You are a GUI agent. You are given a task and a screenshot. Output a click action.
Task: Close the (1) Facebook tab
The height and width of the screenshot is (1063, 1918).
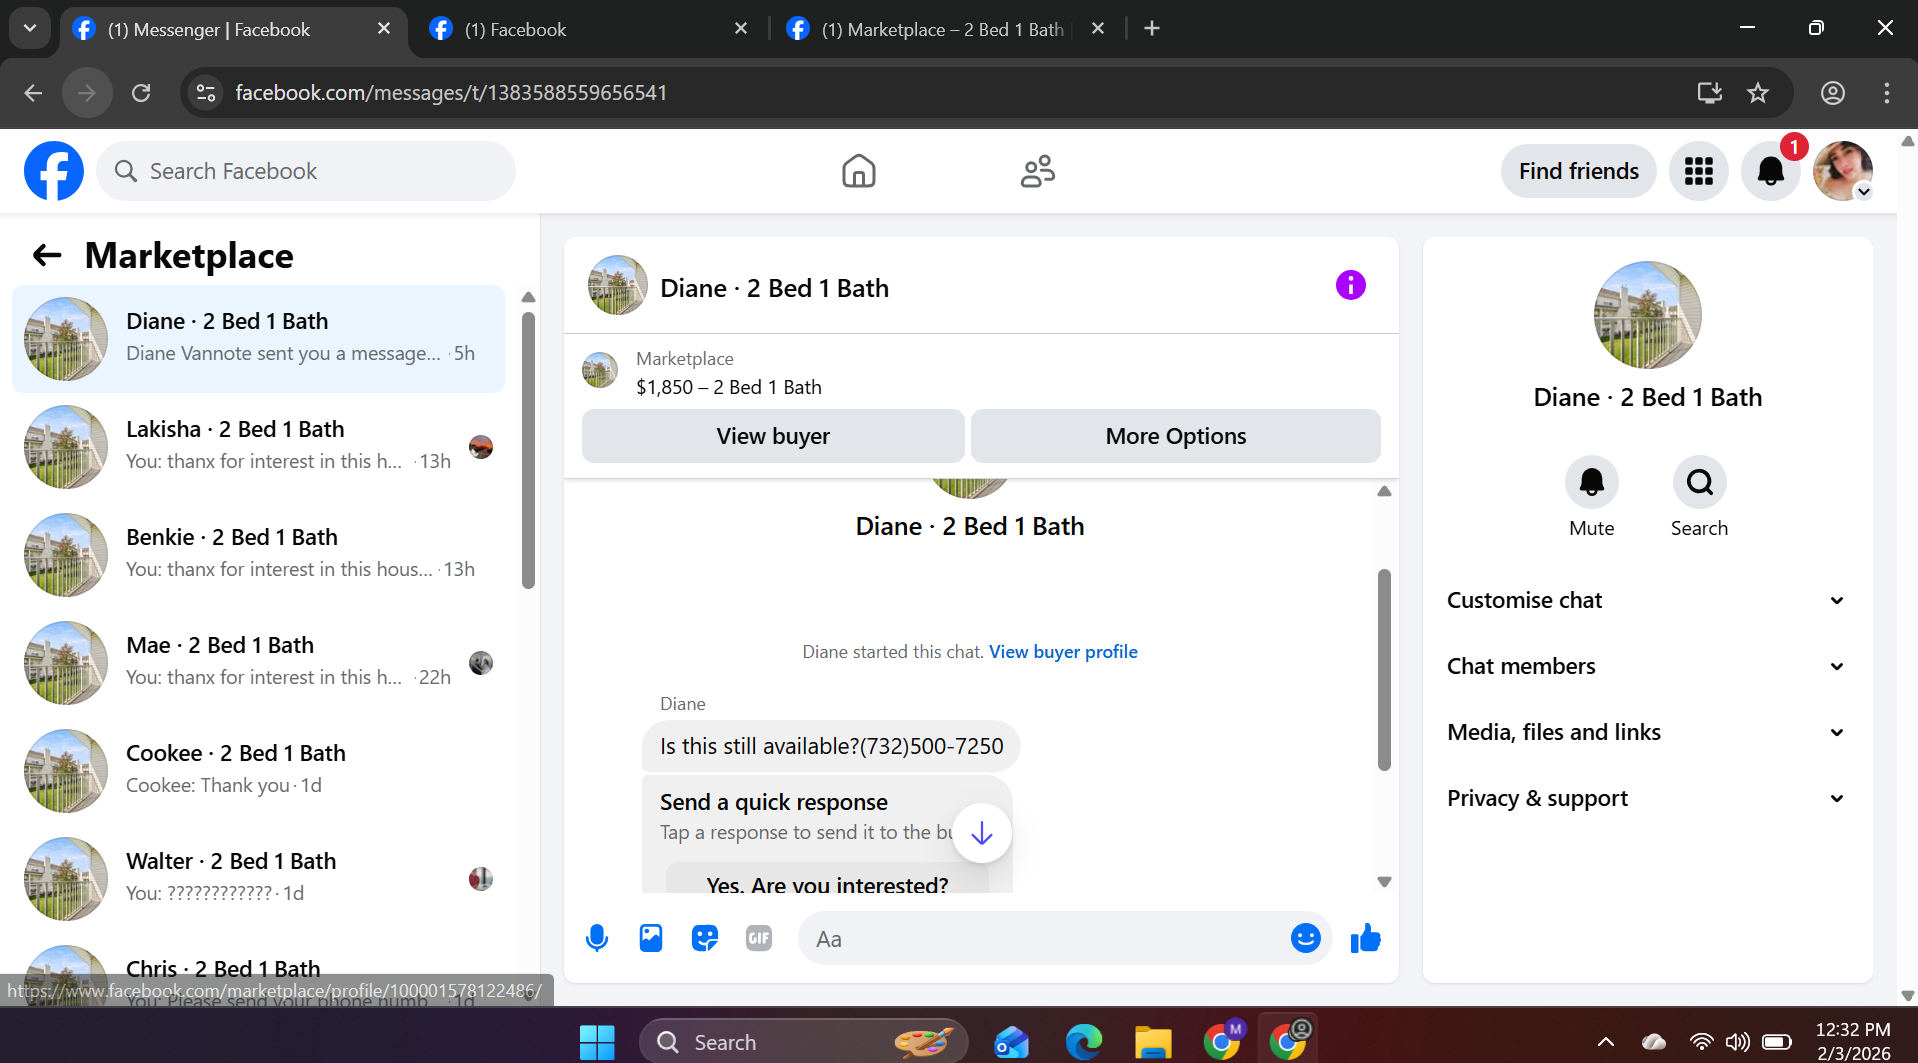pos(741,29)
